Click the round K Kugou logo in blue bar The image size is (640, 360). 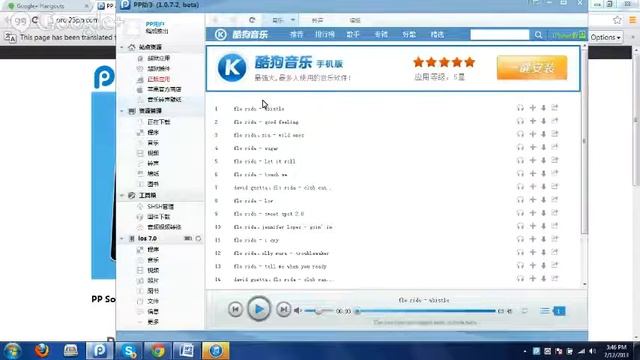(x=220, y=35)
